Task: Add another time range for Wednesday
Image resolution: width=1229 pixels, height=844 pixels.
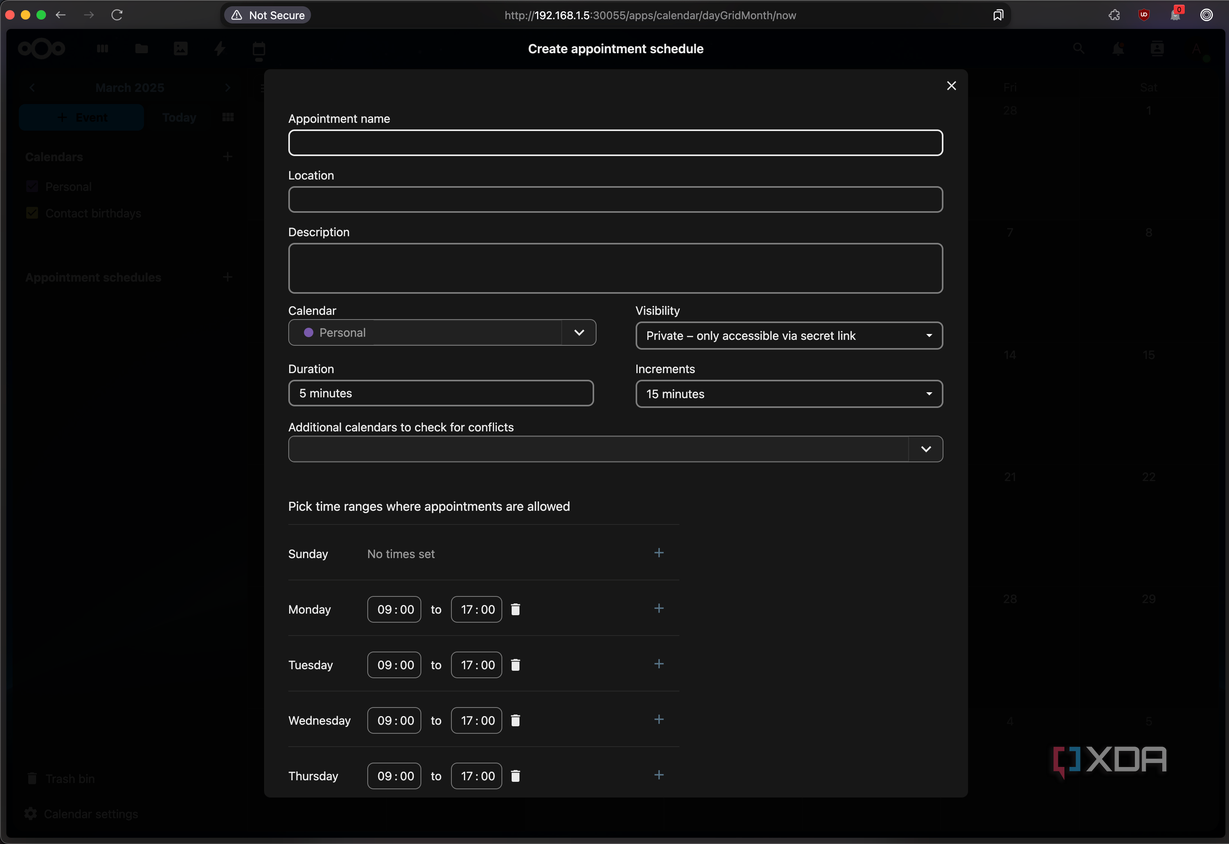Action: click(659, 719)
